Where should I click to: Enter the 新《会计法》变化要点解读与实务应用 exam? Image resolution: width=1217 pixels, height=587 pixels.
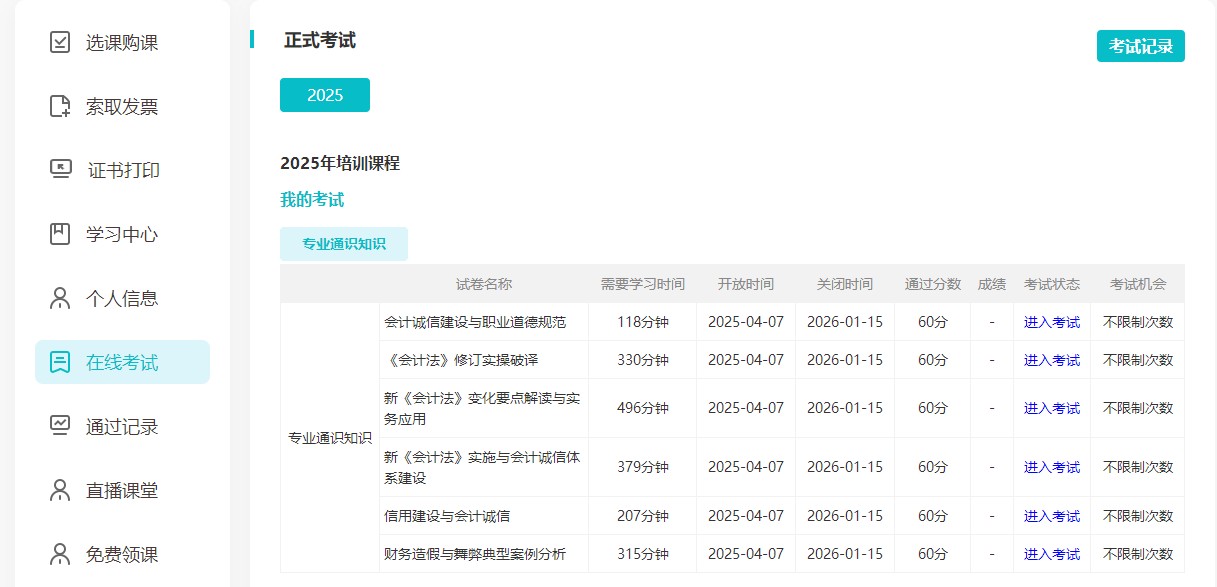tap(1051, 407)
